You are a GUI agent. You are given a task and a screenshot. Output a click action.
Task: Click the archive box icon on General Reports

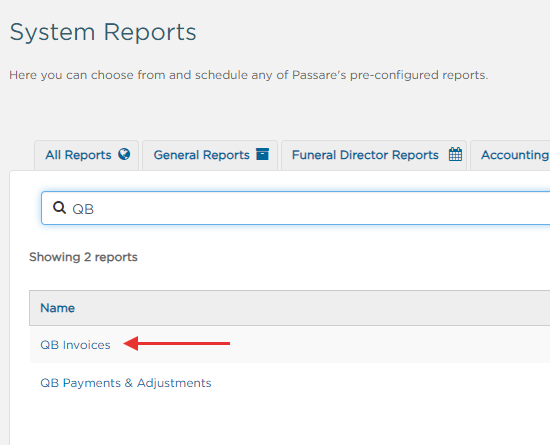(262, 154)
